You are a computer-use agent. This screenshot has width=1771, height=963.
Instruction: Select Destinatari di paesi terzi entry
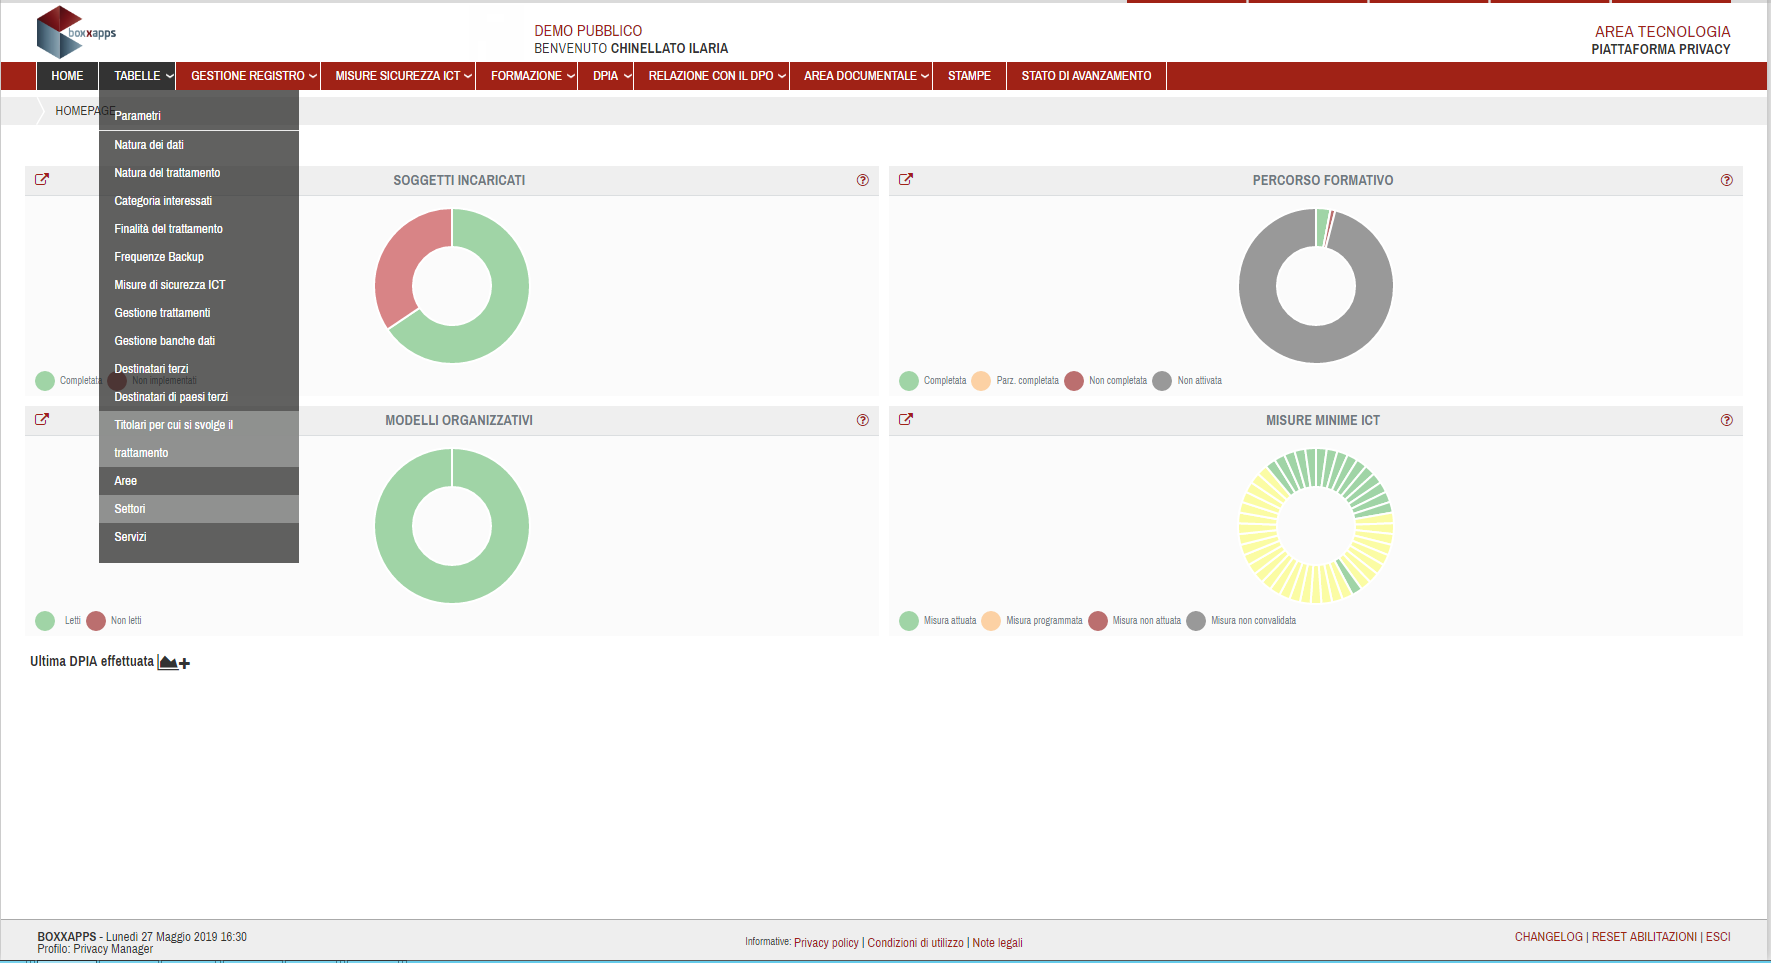click(x=199, y=397)
